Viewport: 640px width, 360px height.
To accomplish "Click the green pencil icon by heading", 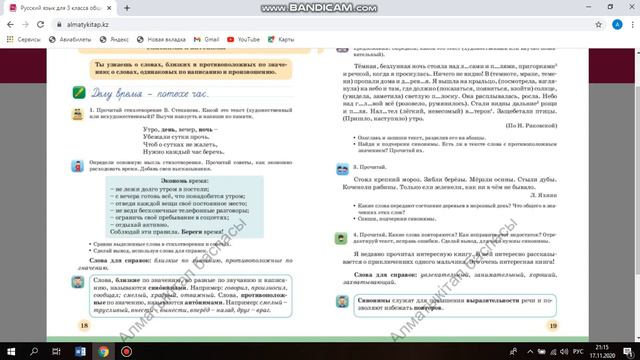I will (79, 93).
